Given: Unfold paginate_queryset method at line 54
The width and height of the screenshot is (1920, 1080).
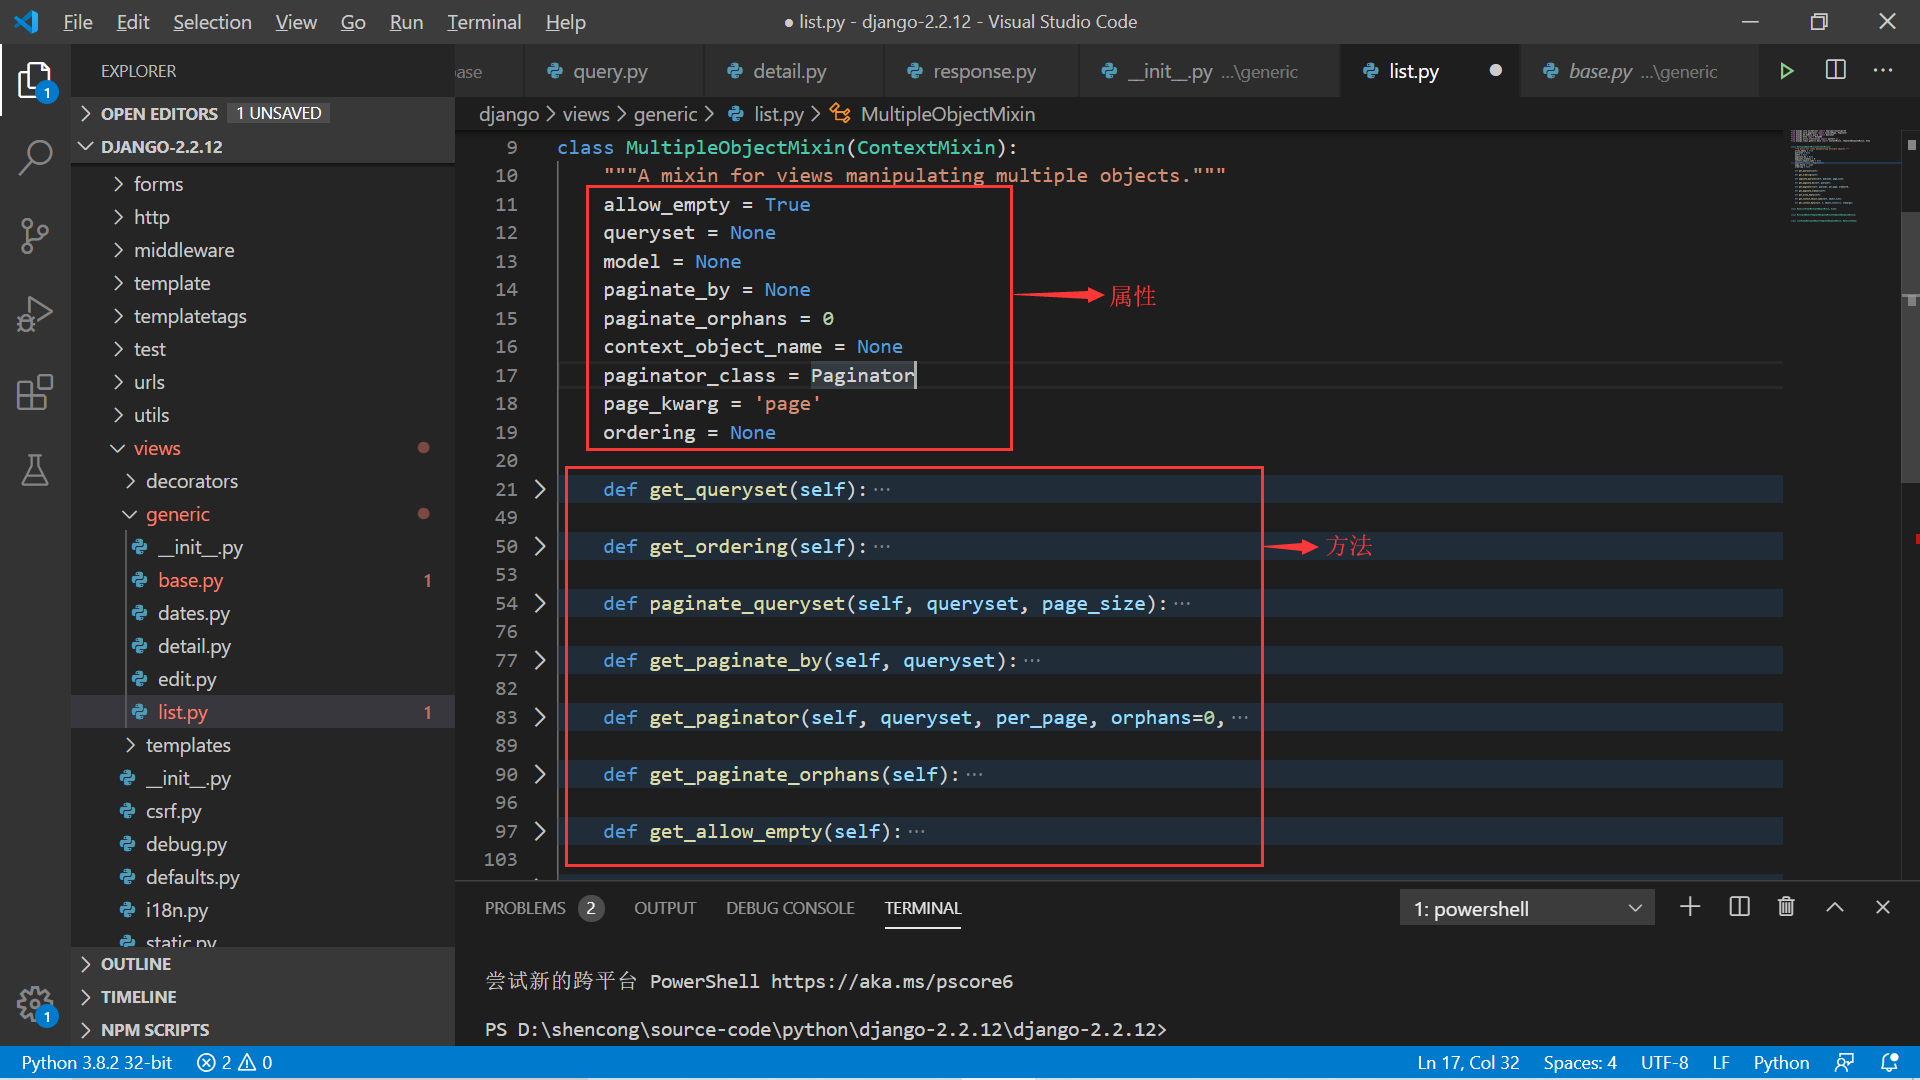Looking at the screenshot, I should pos(540,603).
